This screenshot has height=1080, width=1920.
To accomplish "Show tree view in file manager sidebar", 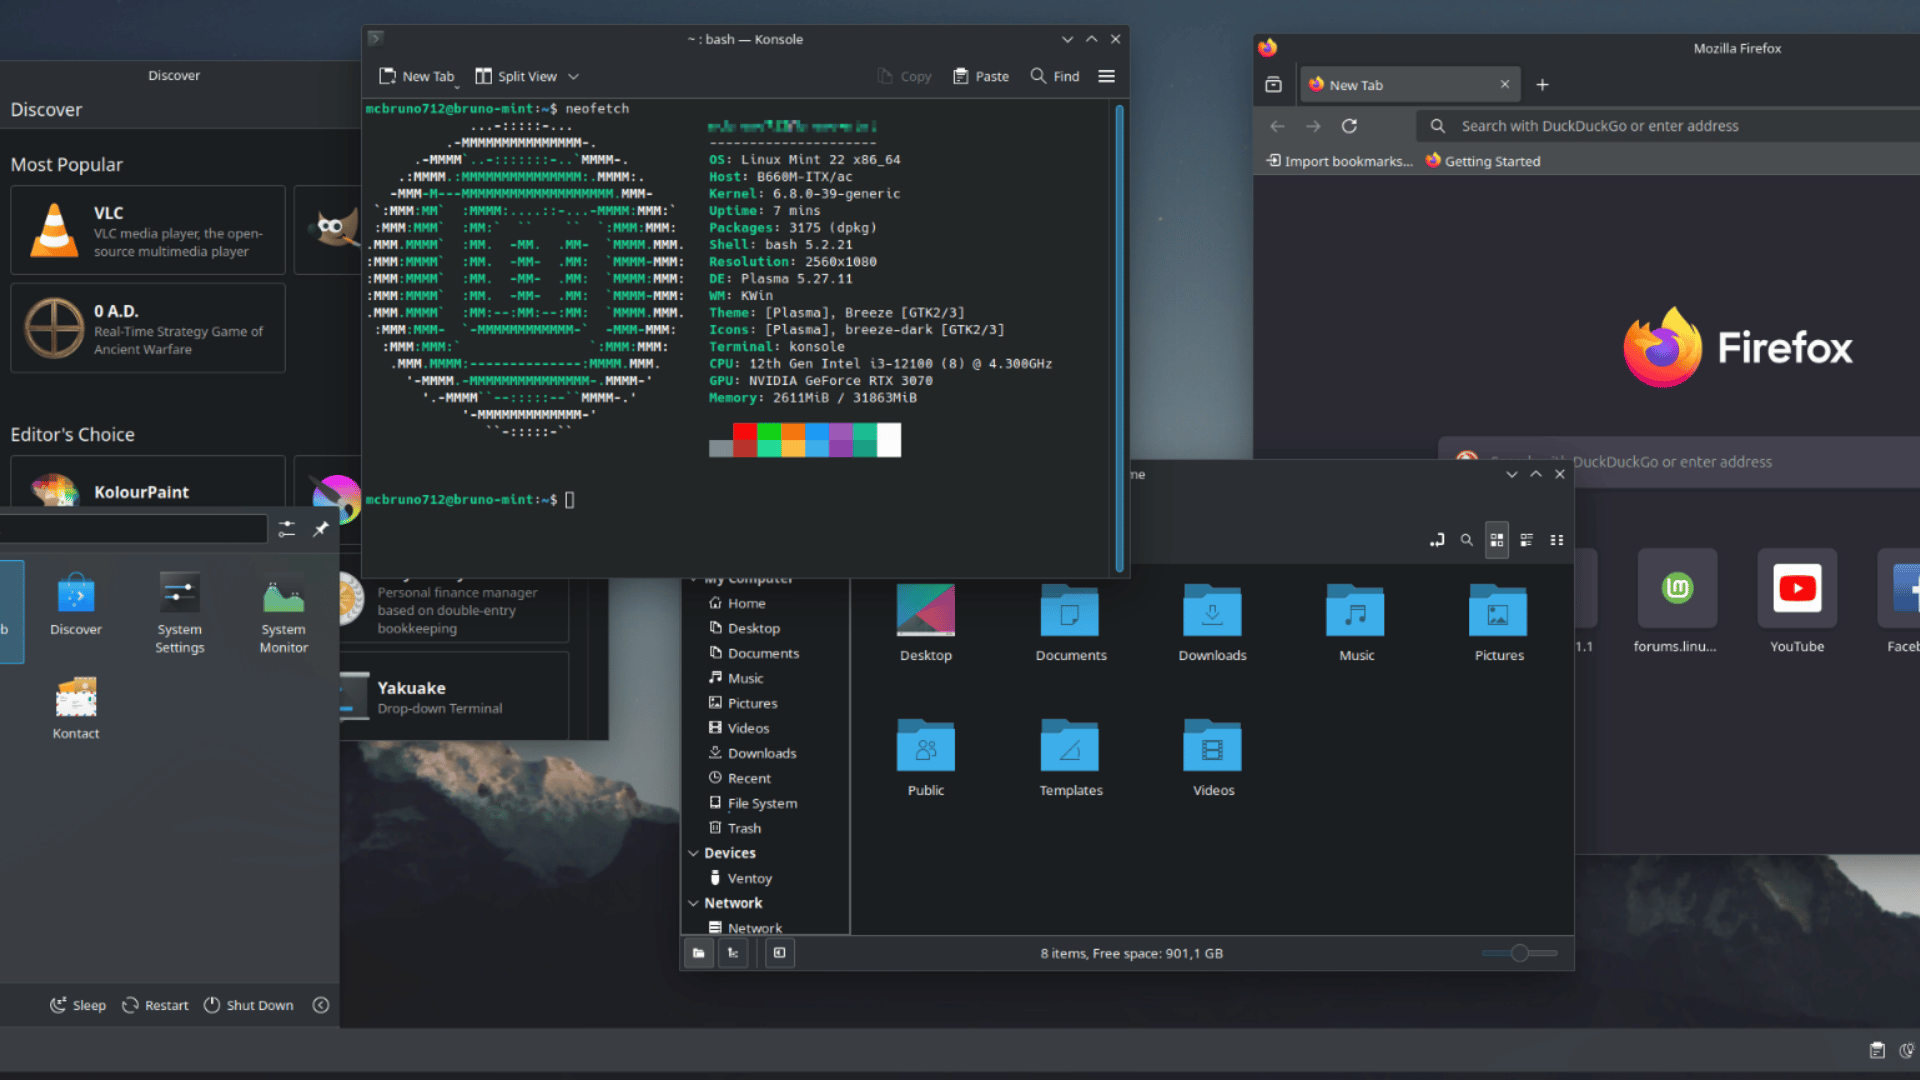I will [x=733, y=953].
